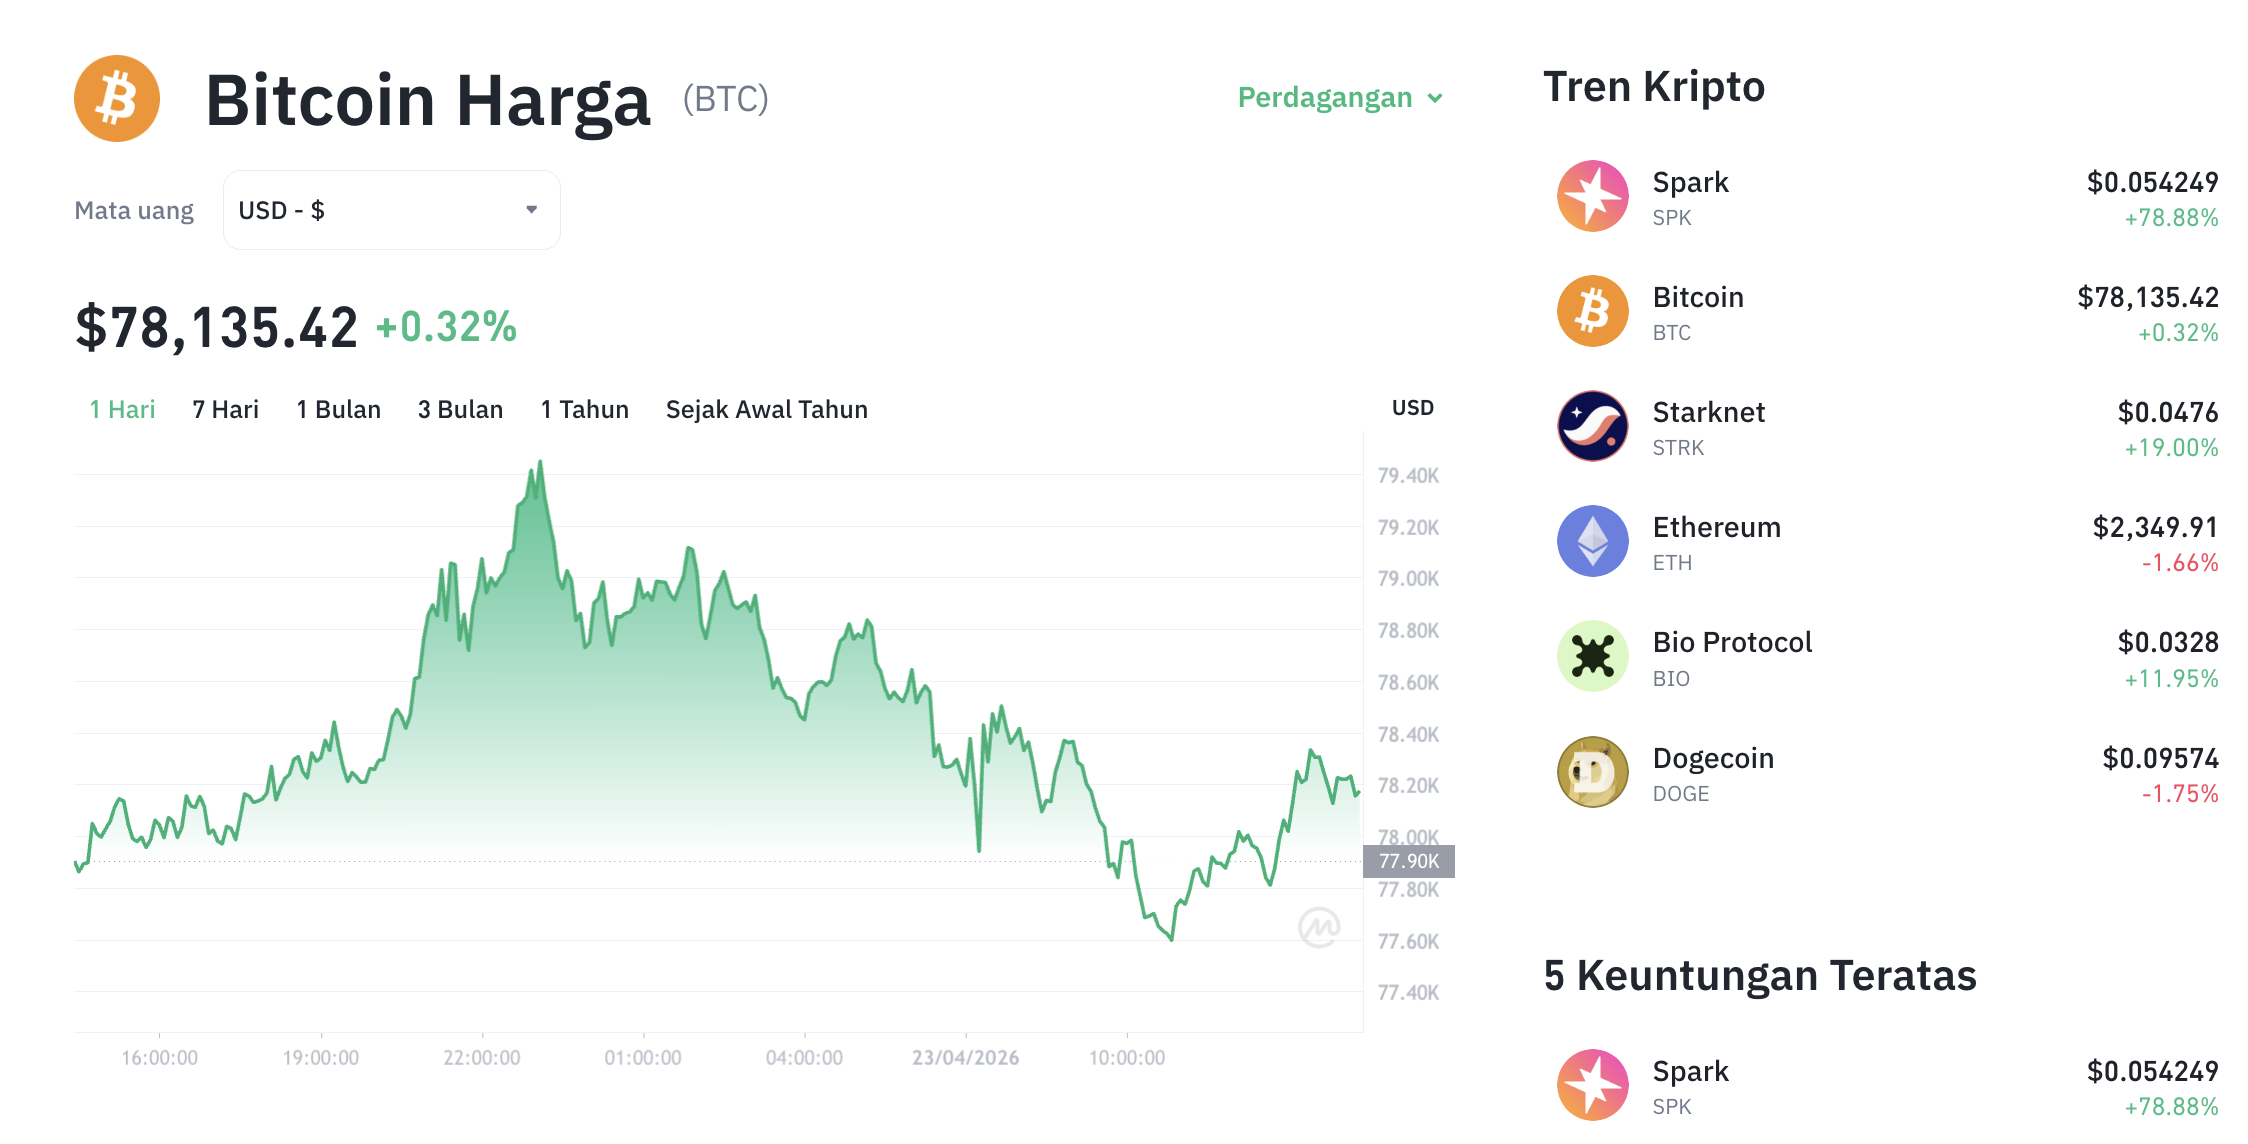Select the Starknet coin icon
The width and height of the screenshot is (2248, 1144).
click(x=1592, y=426)
